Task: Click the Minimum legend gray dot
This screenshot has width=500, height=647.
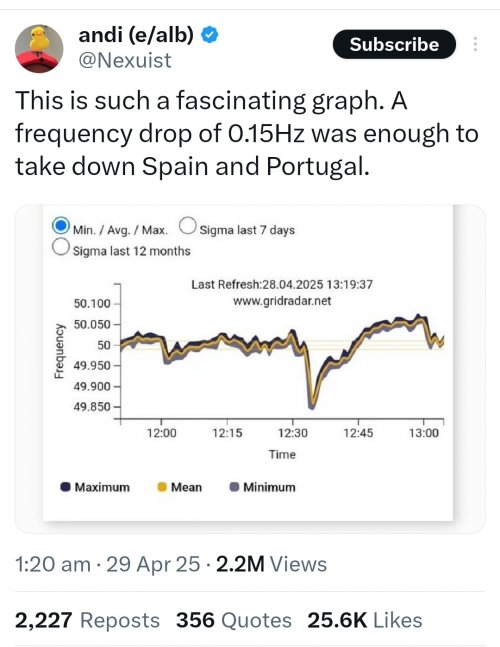Action: [234, 487]
